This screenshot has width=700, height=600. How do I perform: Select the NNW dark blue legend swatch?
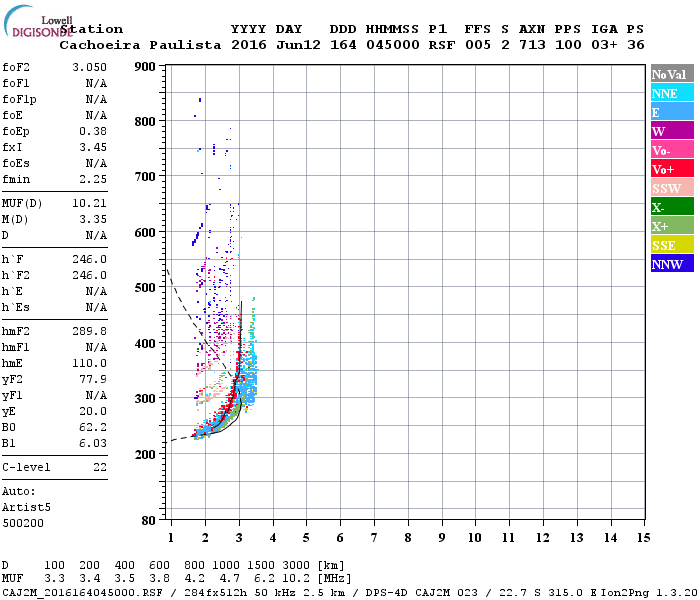672,263
